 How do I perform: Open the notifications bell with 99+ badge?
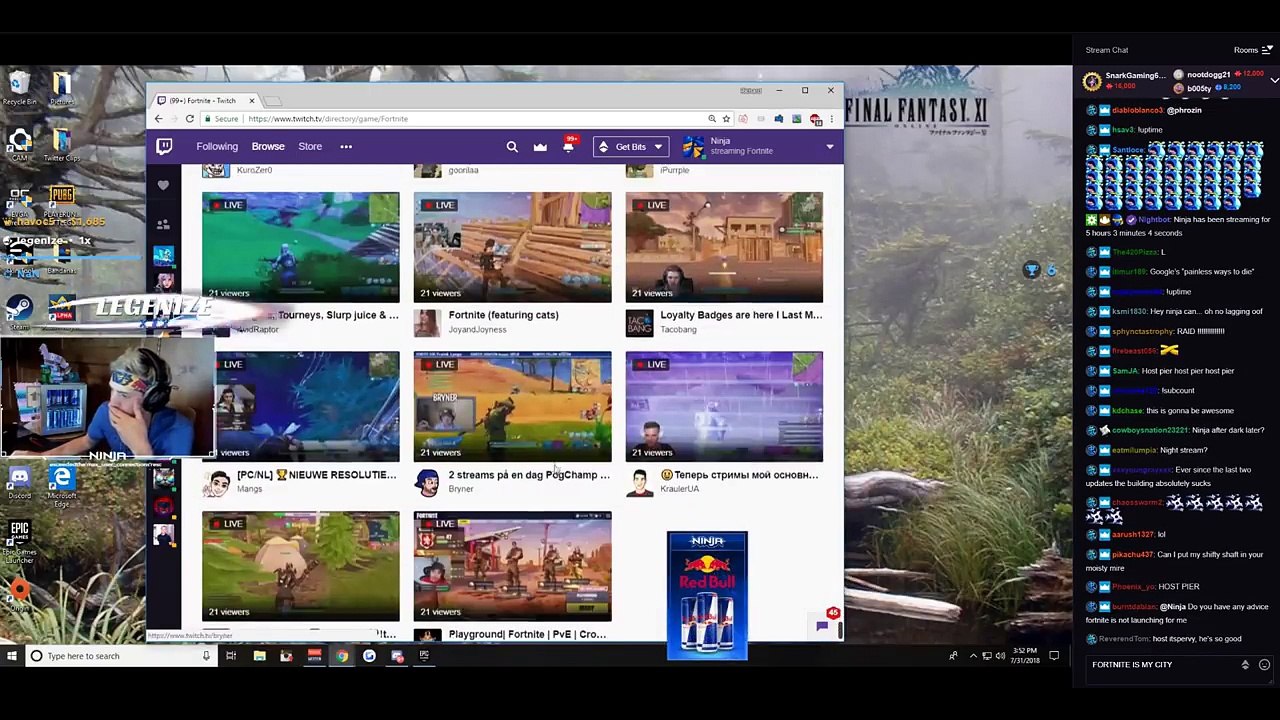pyautogui.click(x=568, y=147)
